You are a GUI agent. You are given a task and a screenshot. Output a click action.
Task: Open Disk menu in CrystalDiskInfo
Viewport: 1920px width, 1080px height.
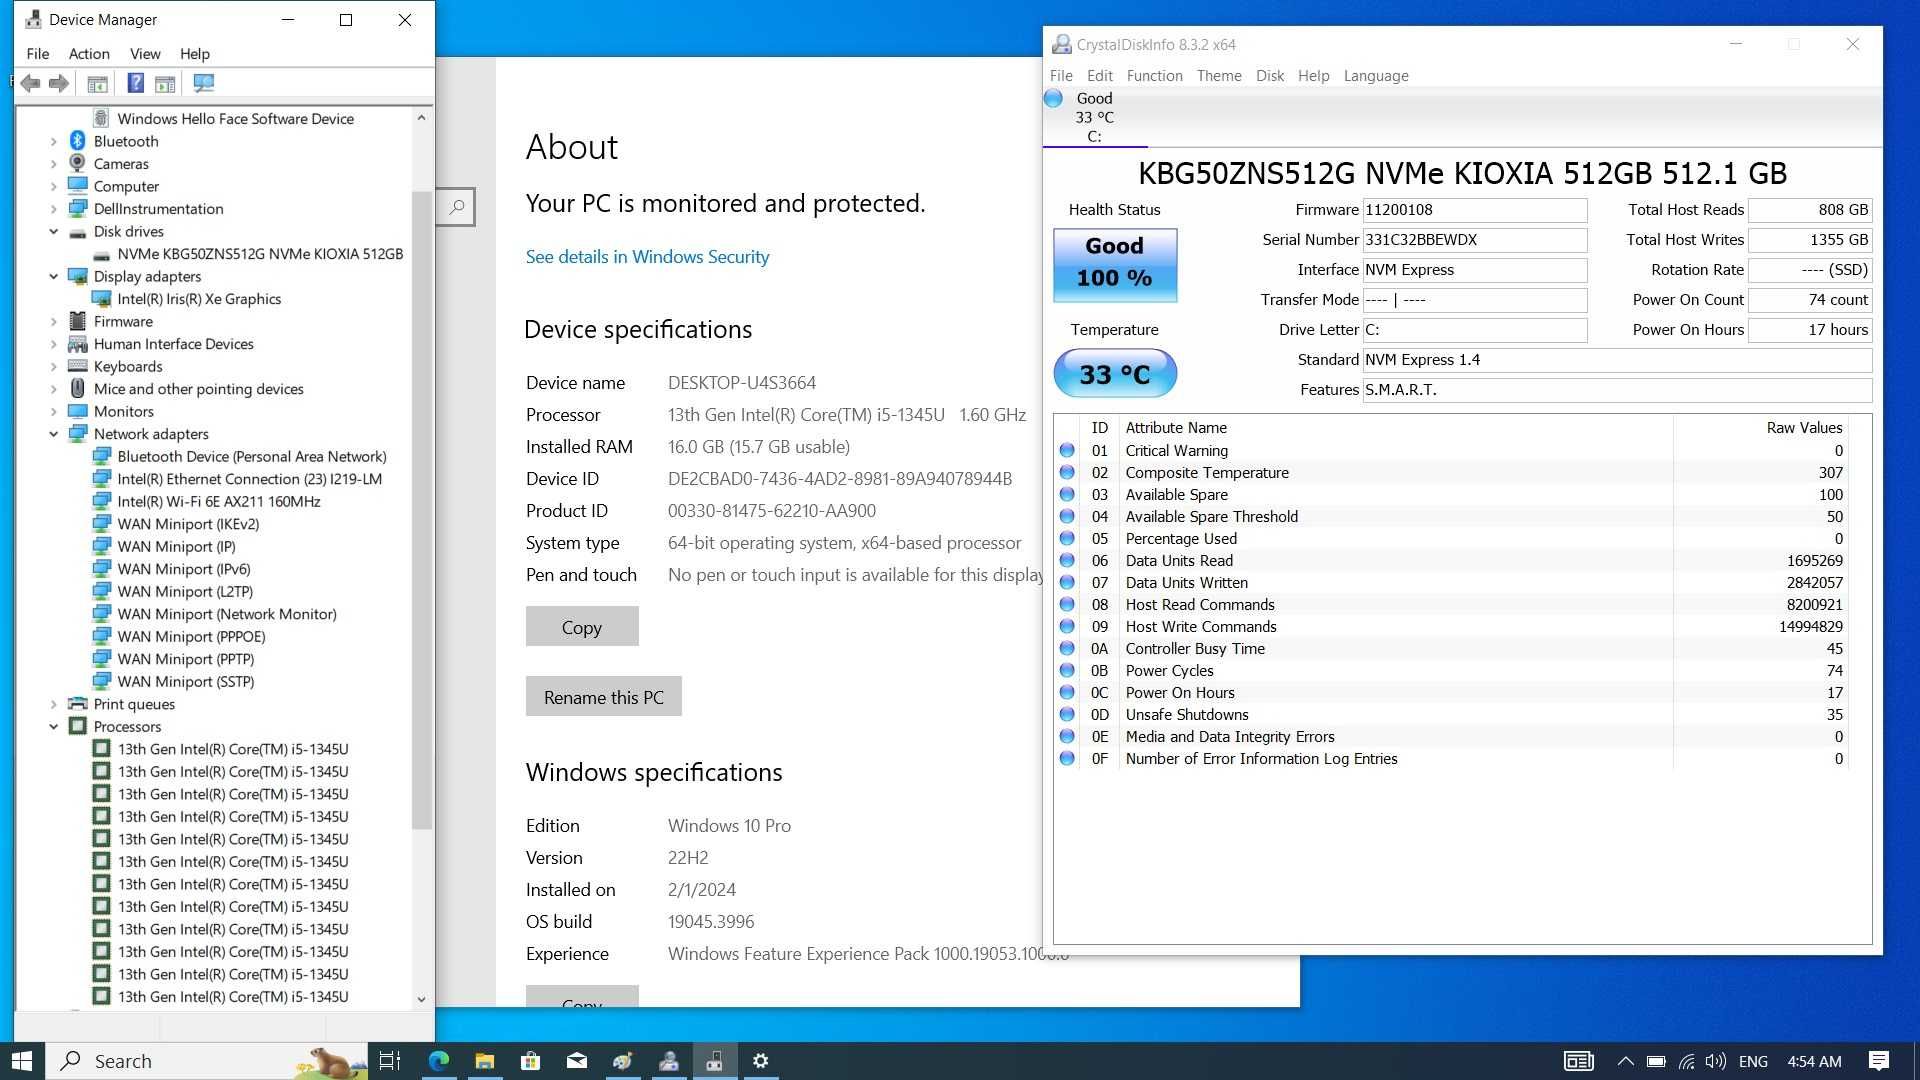click(1270, 76)
